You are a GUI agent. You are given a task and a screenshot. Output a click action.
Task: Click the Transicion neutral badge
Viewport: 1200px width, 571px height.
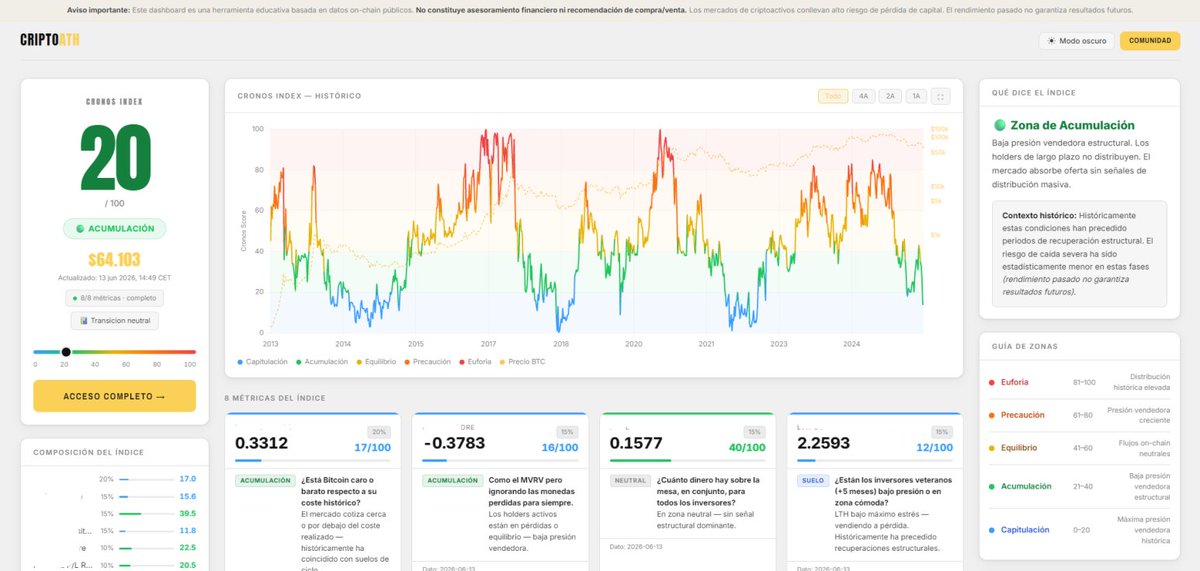pyautogui.click(x=114, y=321)
